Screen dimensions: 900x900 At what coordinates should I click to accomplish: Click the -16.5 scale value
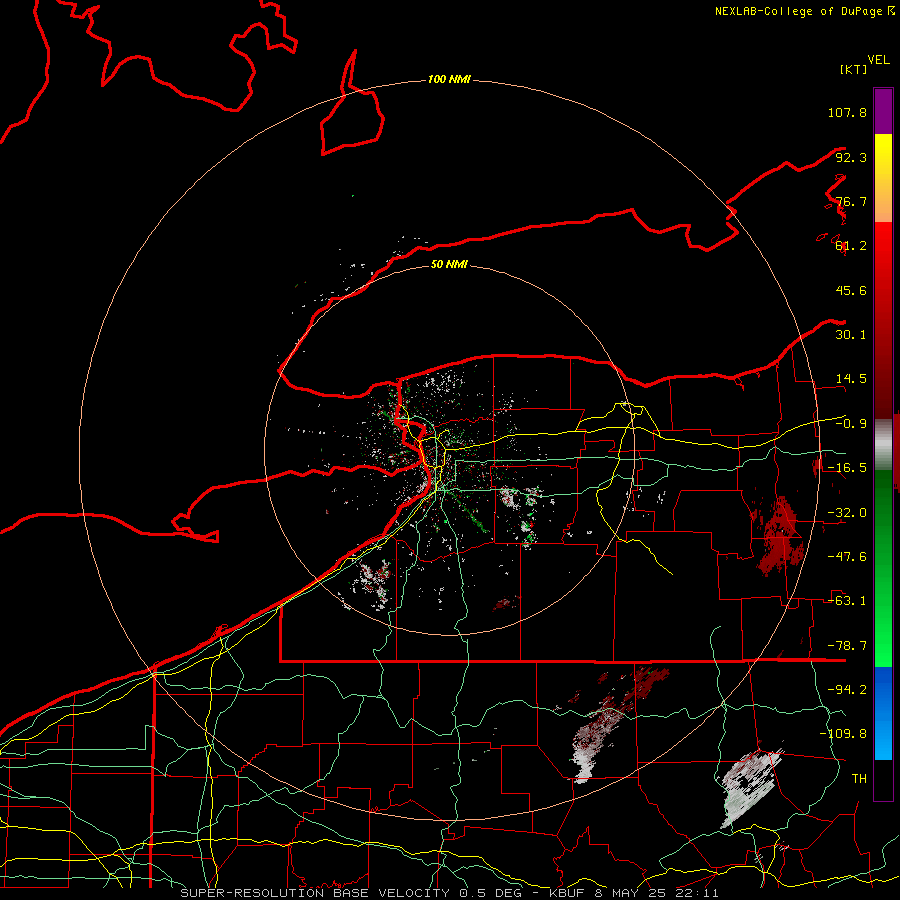point(847,468)
